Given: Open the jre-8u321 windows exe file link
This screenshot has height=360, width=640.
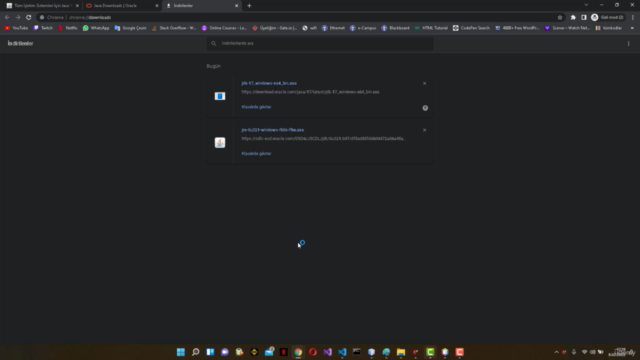Looking at the screenshot, I should pyautogui.click(x=272, y=130).
